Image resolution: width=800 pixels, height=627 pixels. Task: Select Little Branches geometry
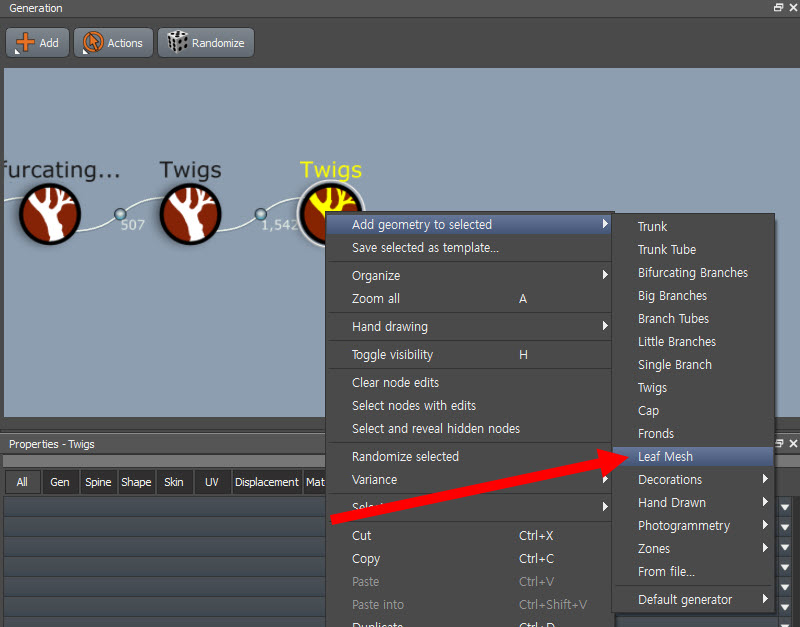694,341
